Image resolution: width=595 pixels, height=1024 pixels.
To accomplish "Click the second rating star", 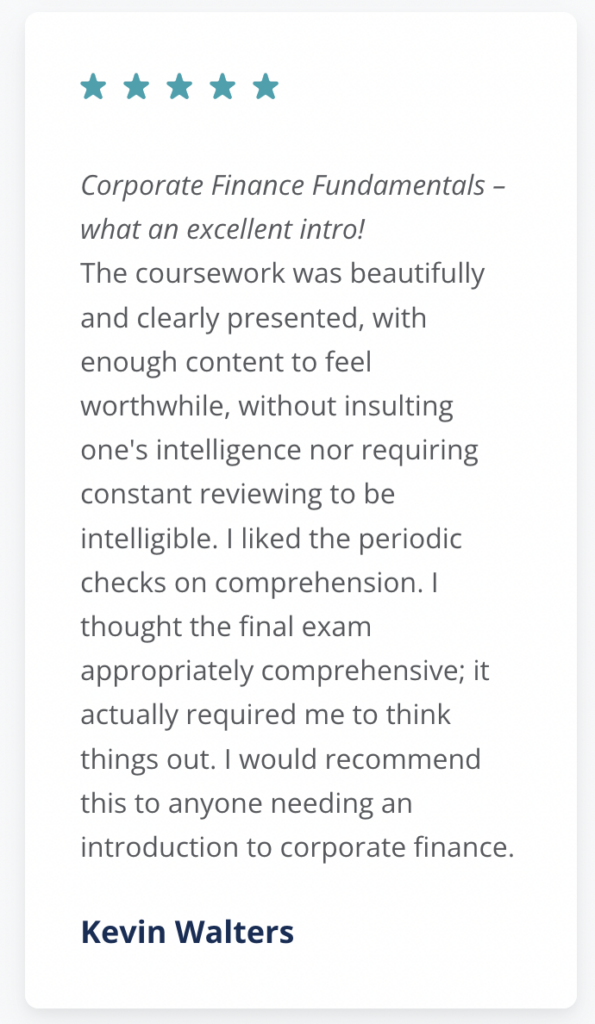I will click(137, 86).
